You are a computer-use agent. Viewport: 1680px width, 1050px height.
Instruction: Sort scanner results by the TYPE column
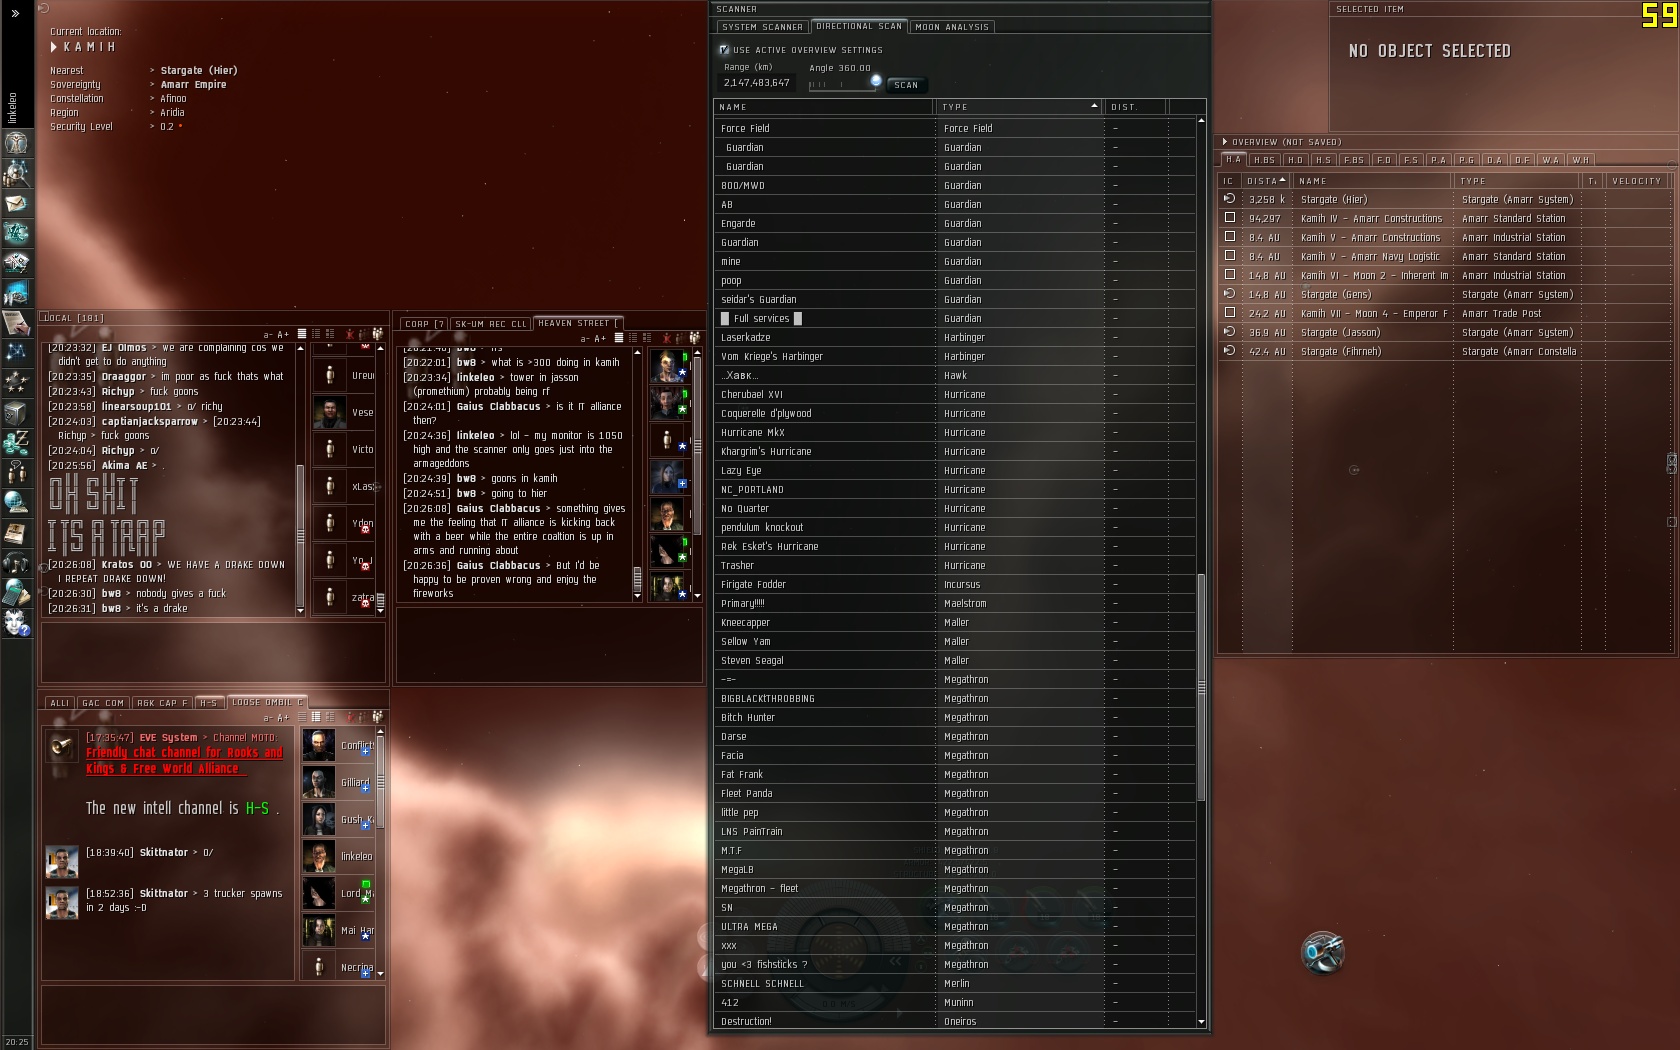coord(1020,107)
